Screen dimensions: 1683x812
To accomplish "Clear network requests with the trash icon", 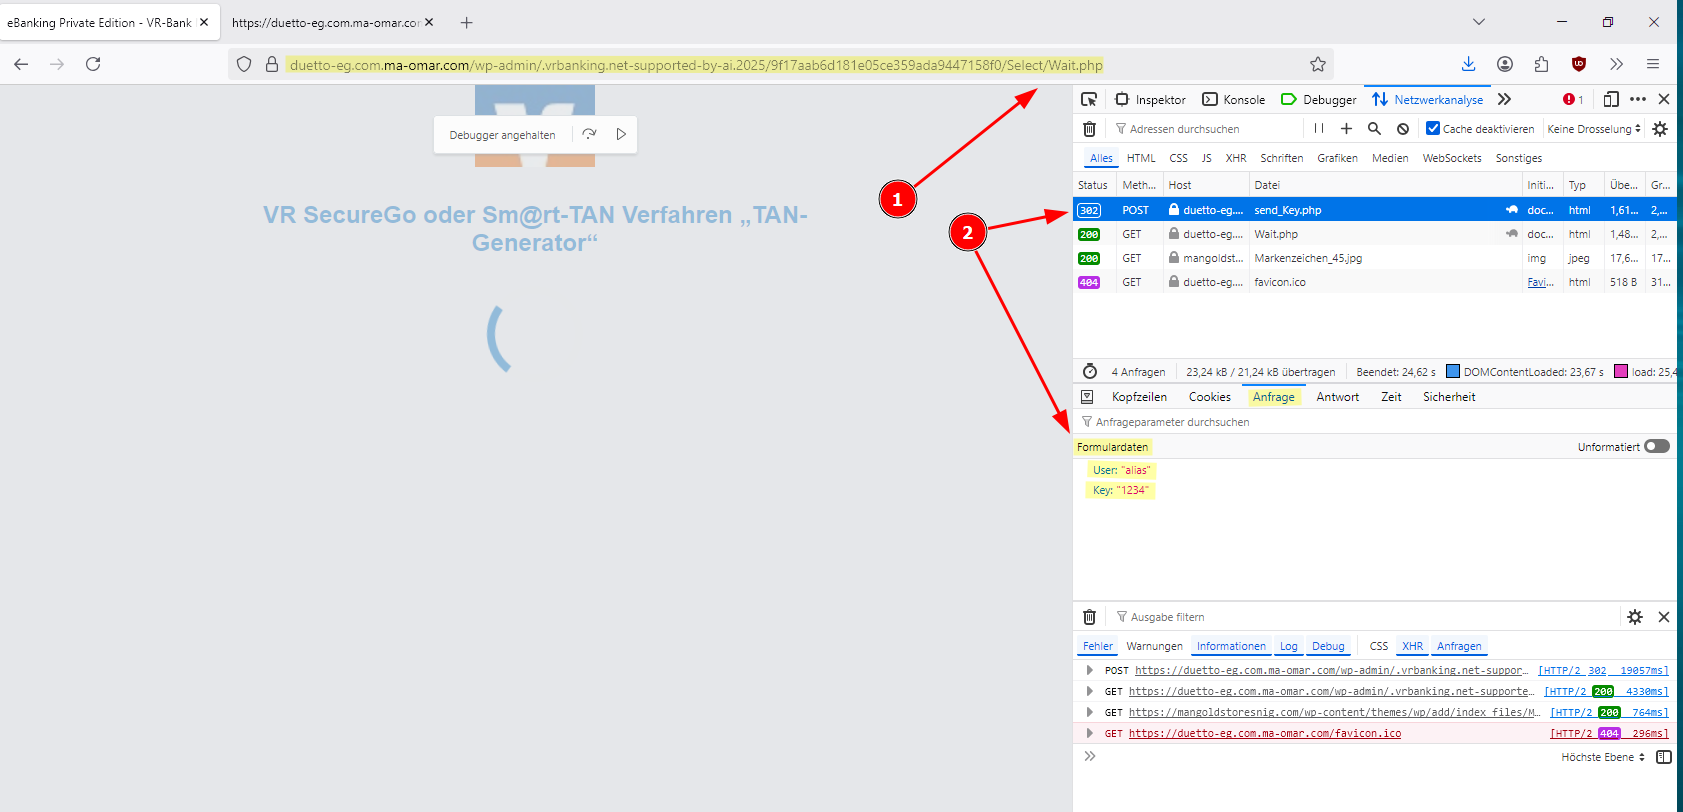I will pyautogui.click(x=1089, y=129).
